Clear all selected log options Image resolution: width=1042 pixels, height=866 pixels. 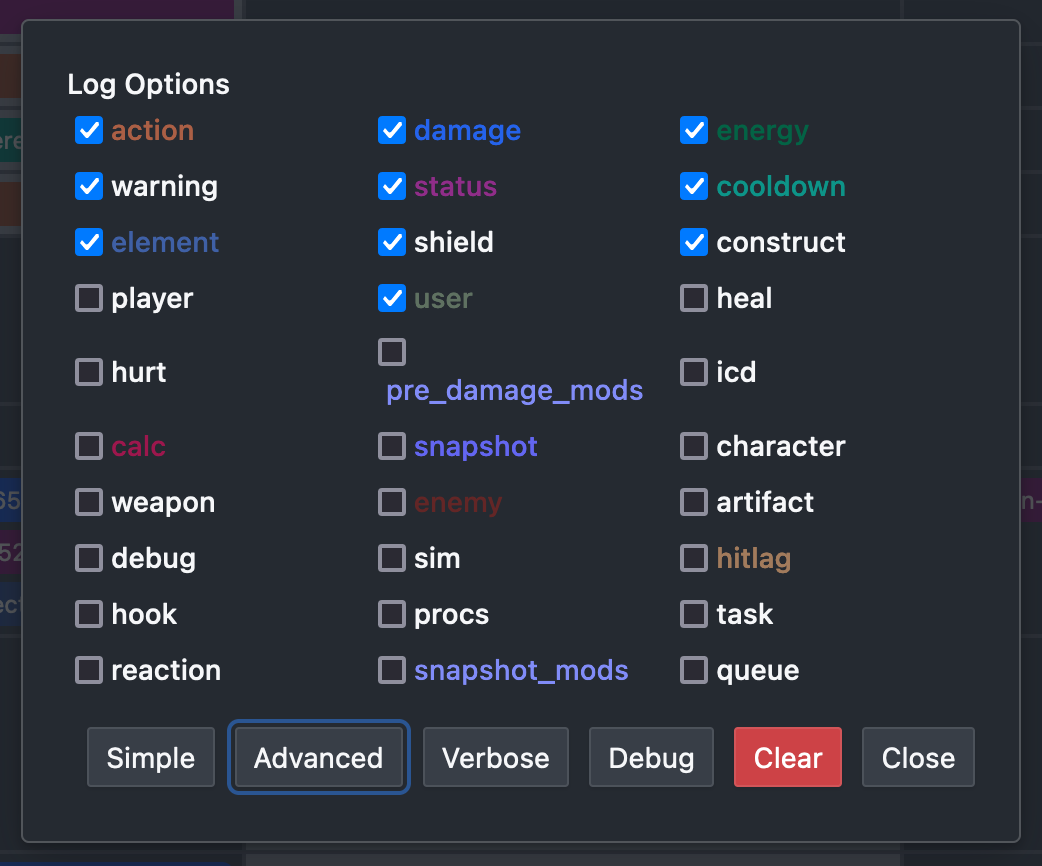point(788,757)
